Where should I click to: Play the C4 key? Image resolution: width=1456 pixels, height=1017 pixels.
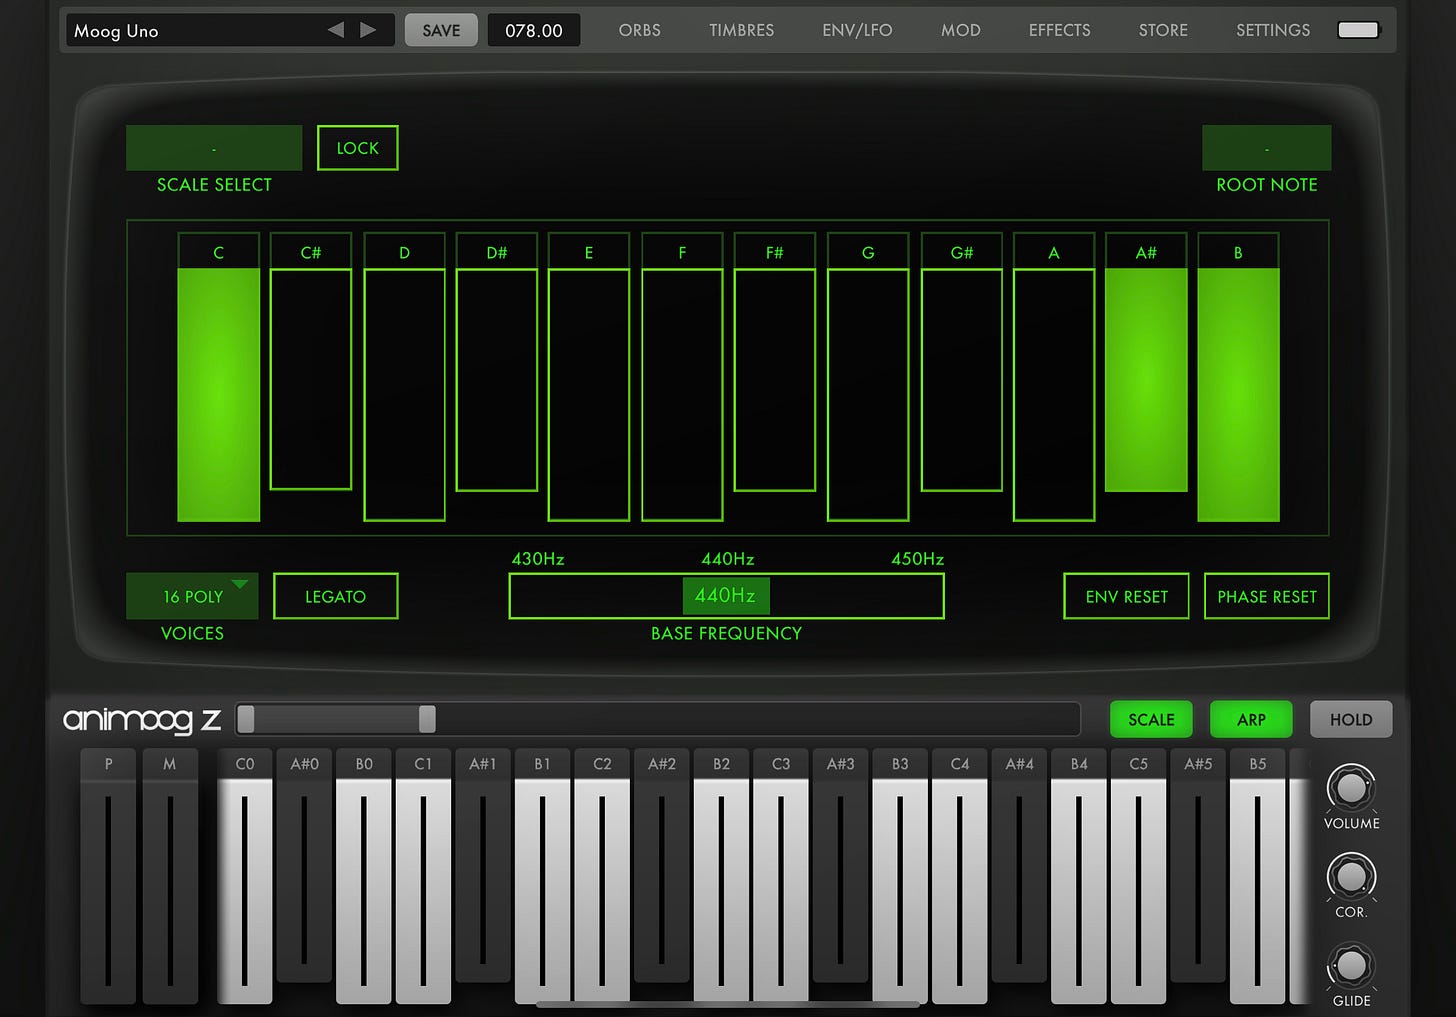pyautogui.click(x=959, y=876)
